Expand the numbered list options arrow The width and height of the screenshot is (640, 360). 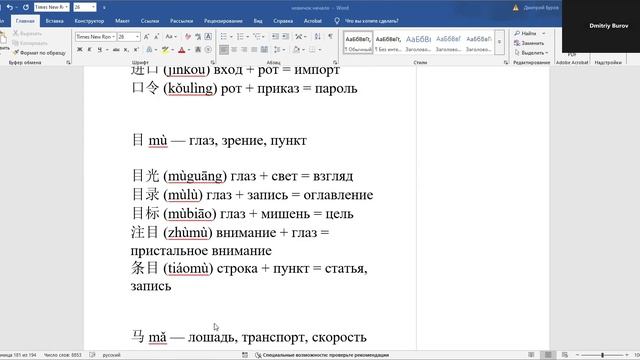(x=247, y=37)
